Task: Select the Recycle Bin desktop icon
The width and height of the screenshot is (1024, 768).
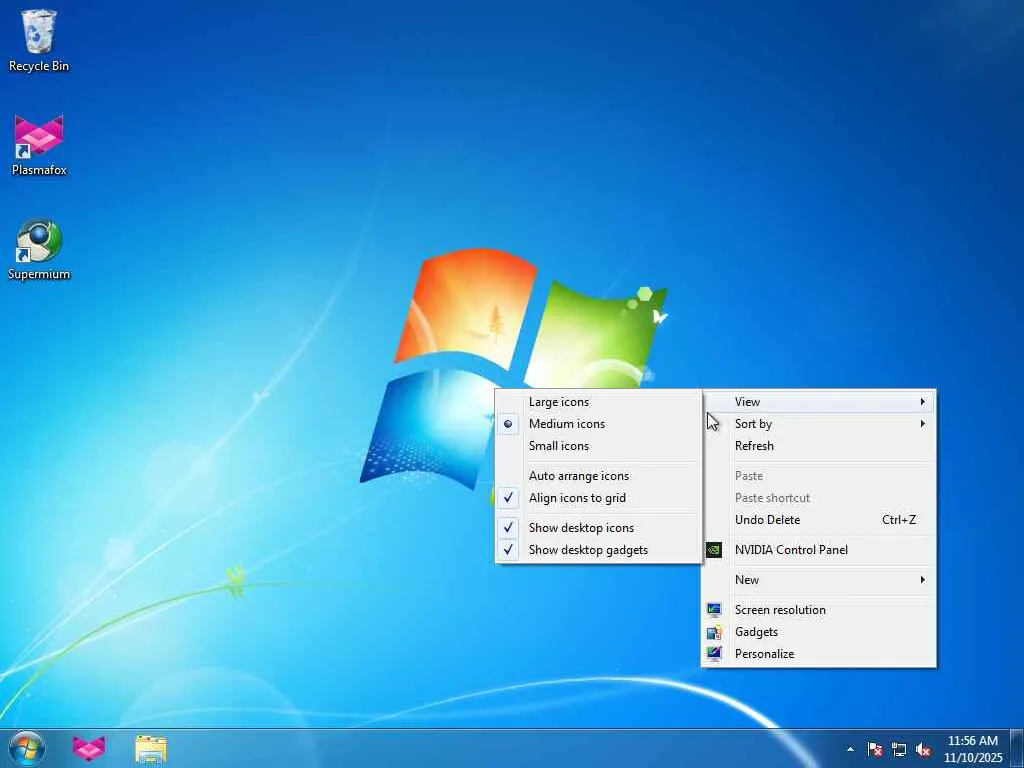Action: click(x=39, y=40)
